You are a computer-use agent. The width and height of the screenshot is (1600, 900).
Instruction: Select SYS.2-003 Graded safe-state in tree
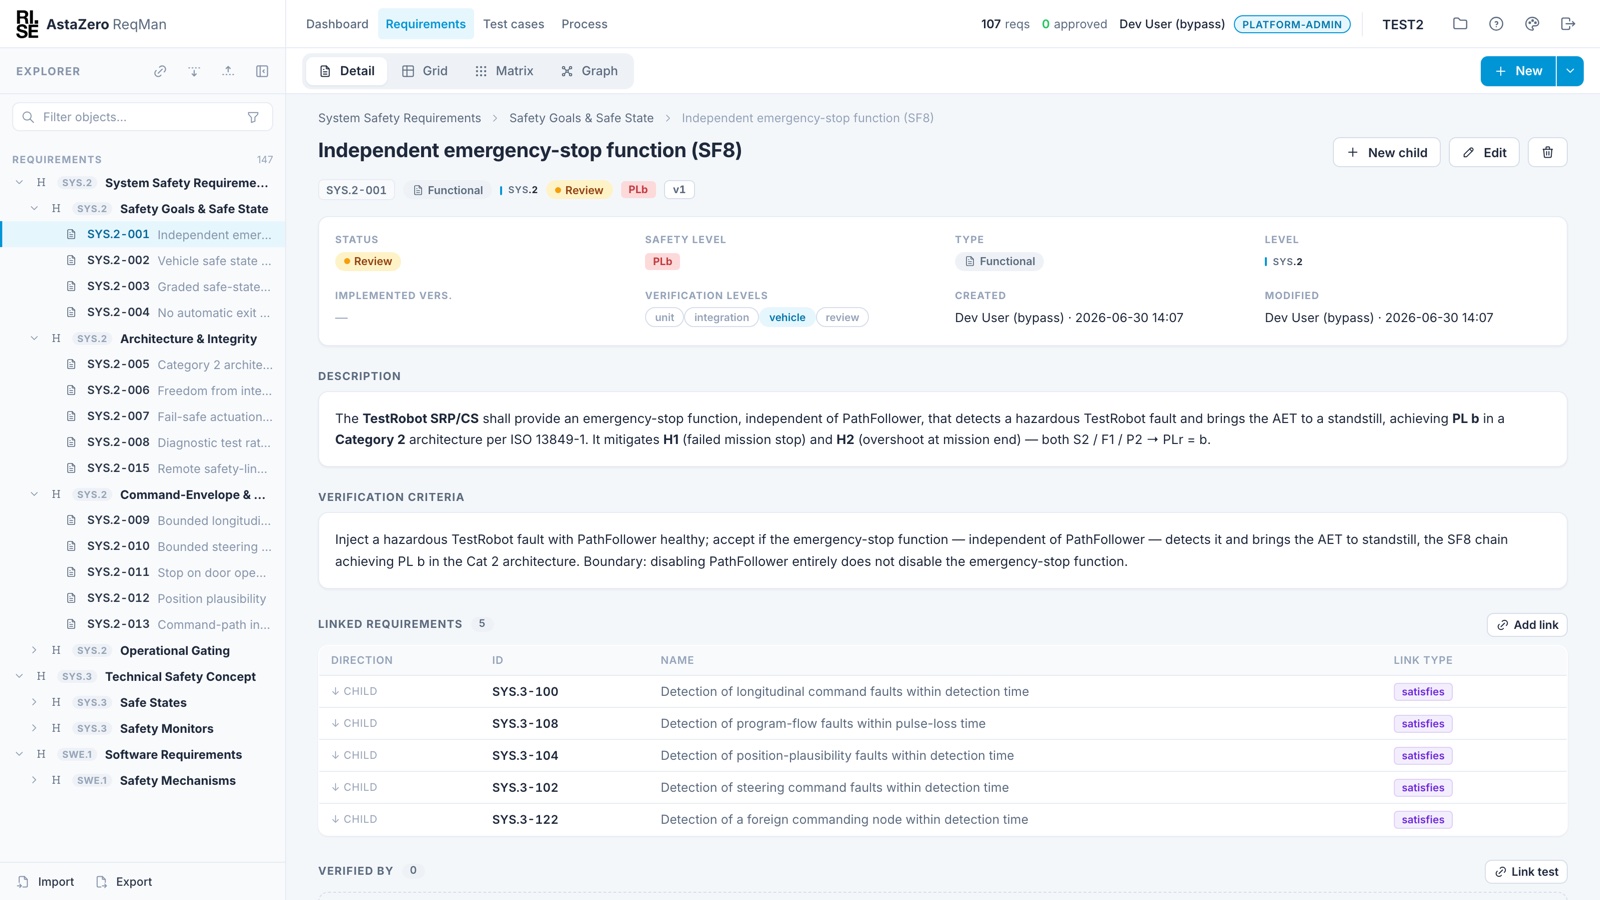point(142,287)
